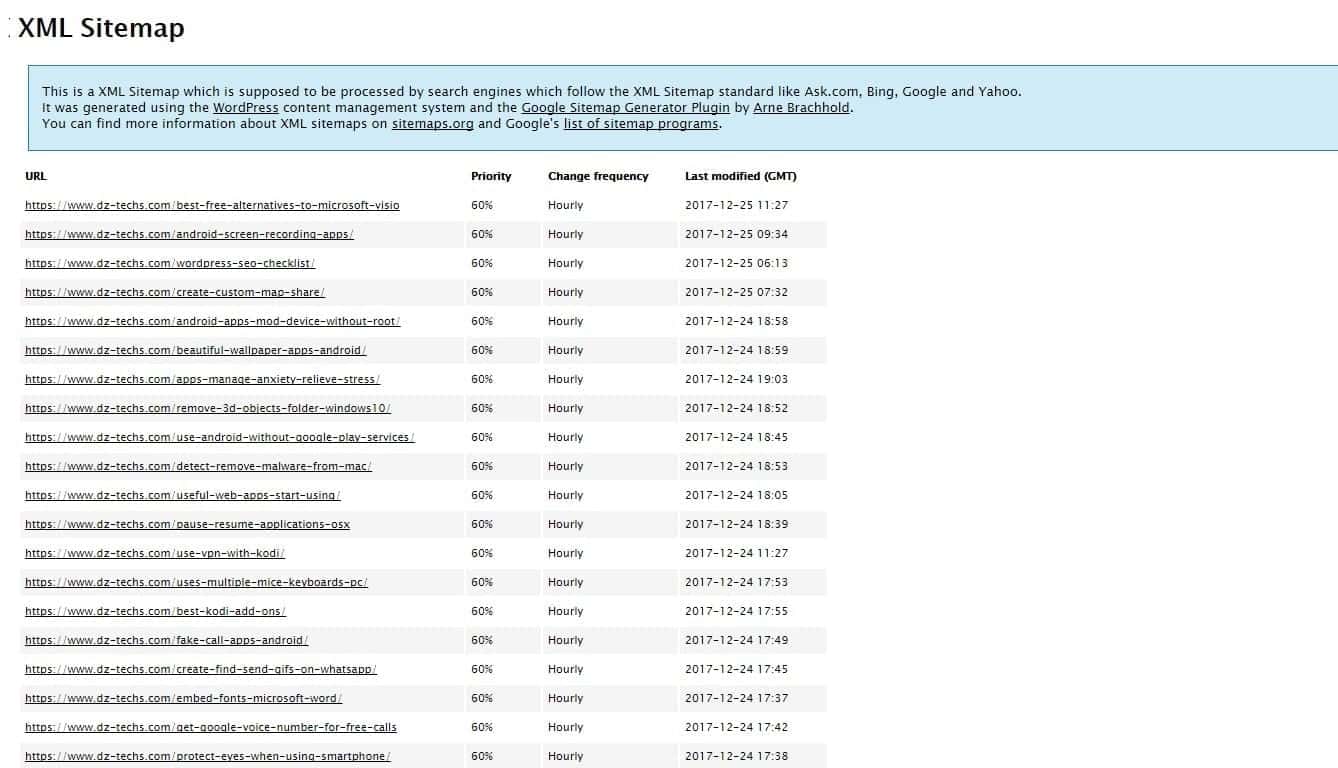1338x768 pixels.
Task: Select date 2017-12-24 18:59
Action: click(736, 350)
